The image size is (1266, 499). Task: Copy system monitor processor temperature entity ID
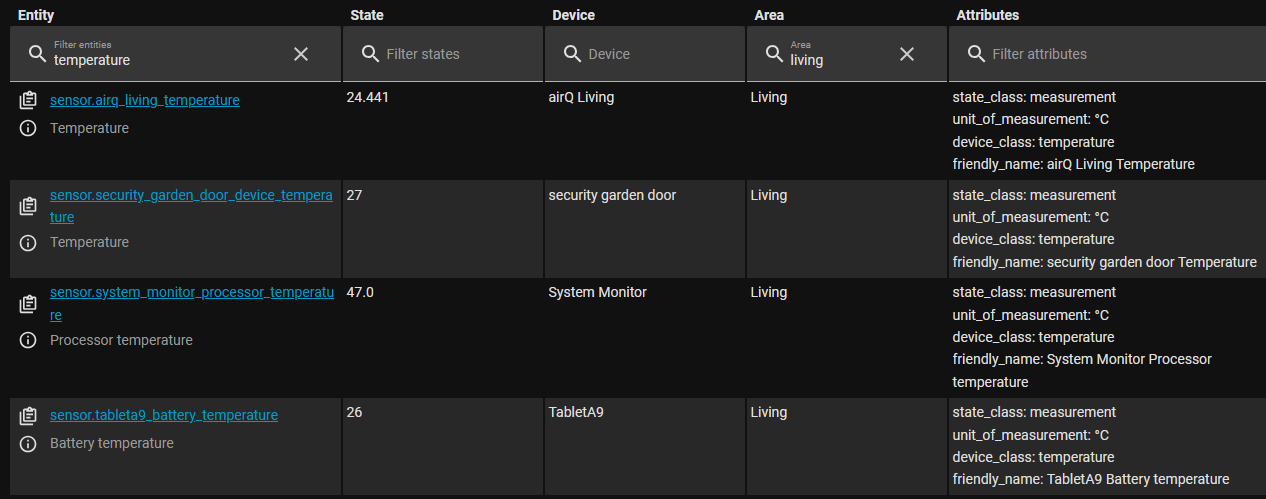[28, 303]
